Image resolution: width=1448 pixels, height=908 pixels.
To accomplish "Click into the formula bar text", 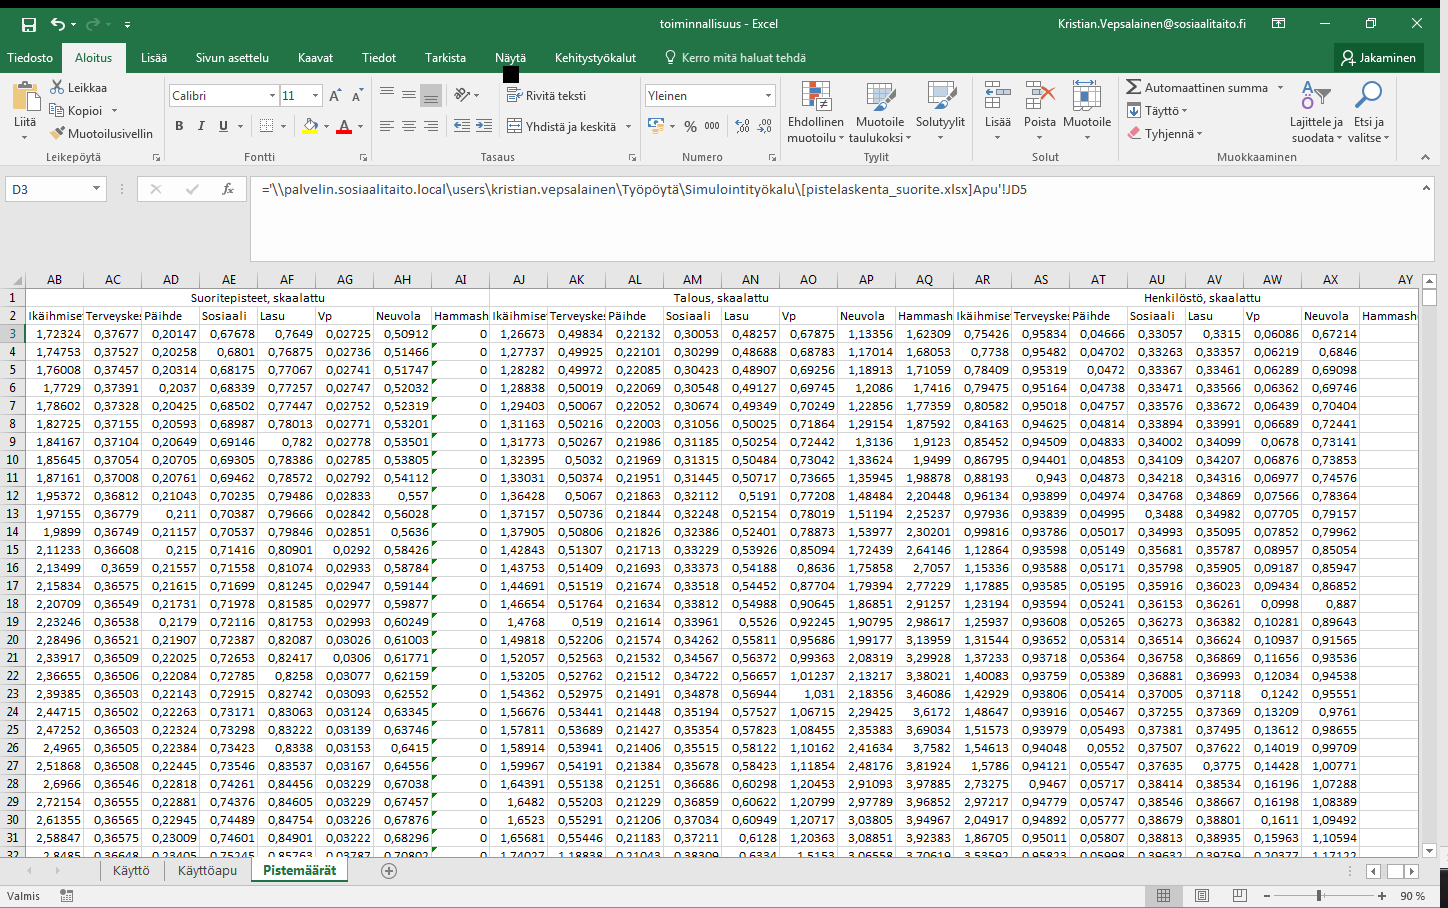I will 645,189.
